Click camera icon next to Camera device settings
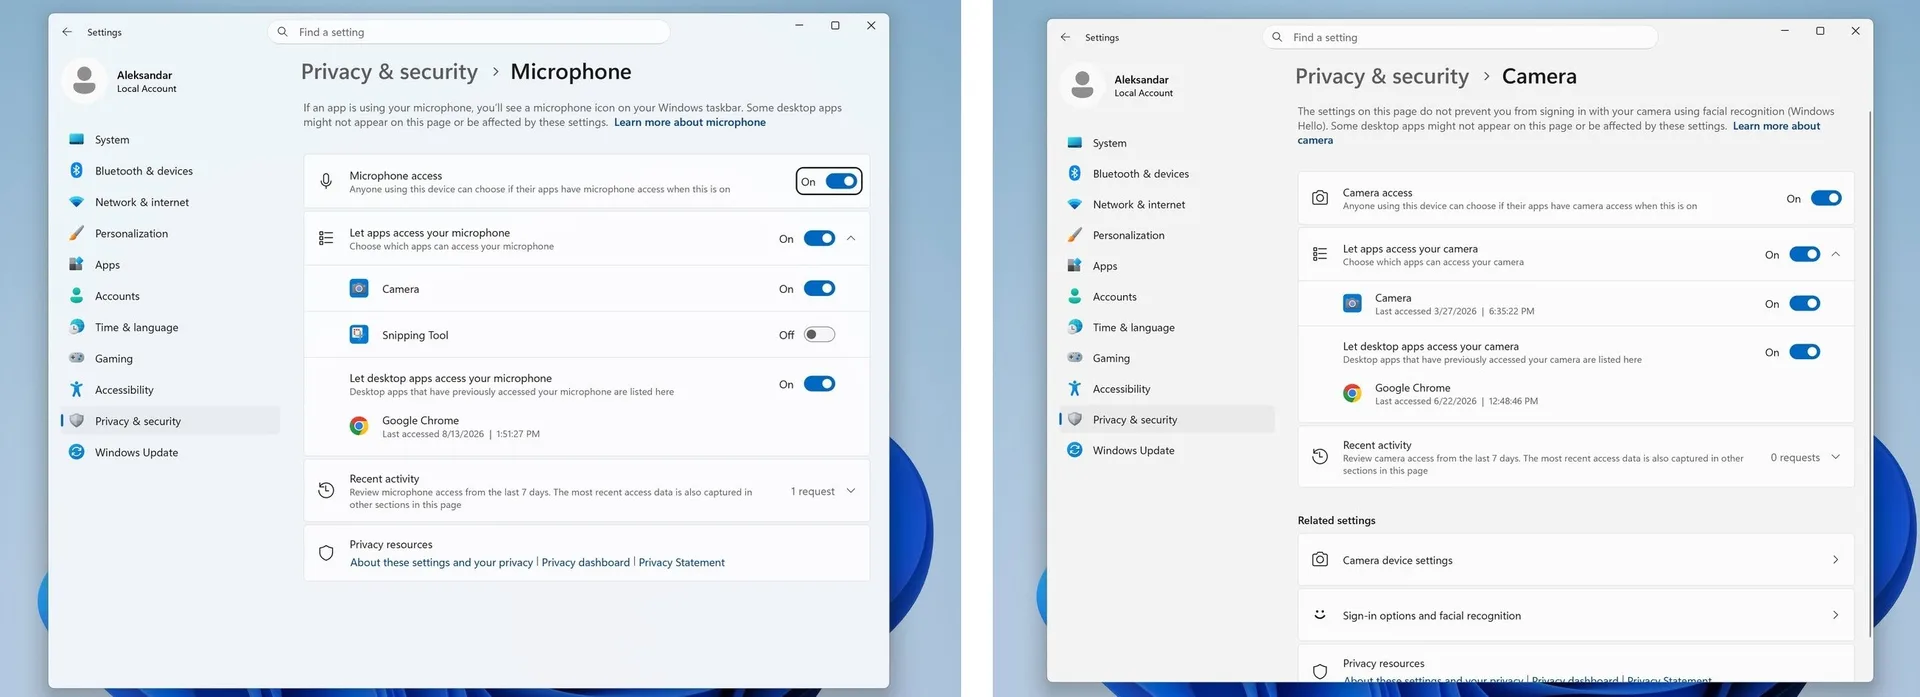1920x697 pixels. pos(1320,560)
